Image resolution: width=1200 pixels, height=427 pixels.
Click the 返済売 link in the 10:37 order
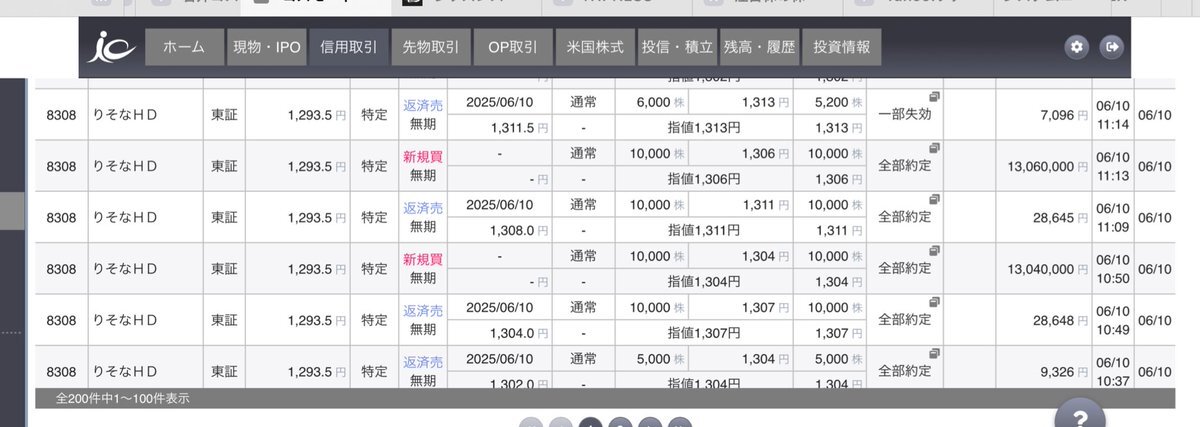[423, 361]
